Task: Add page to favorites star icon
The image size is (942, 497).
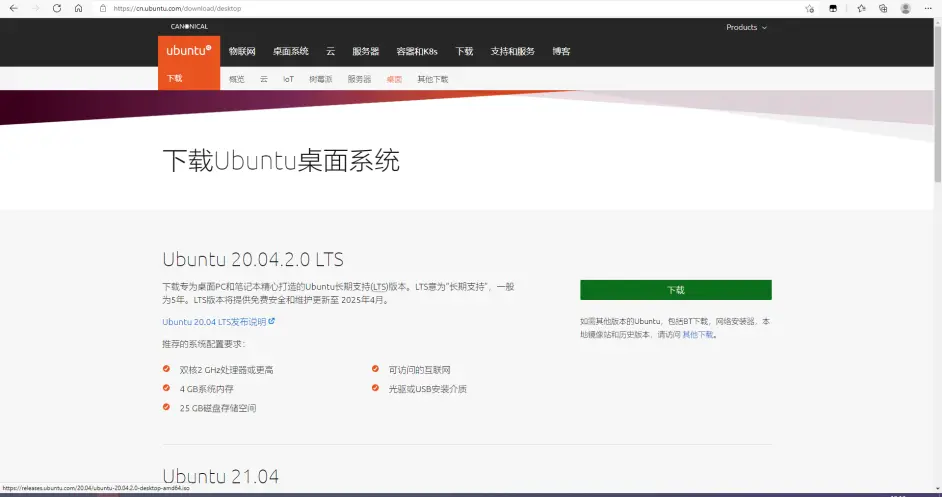Action: click(810, 8)
